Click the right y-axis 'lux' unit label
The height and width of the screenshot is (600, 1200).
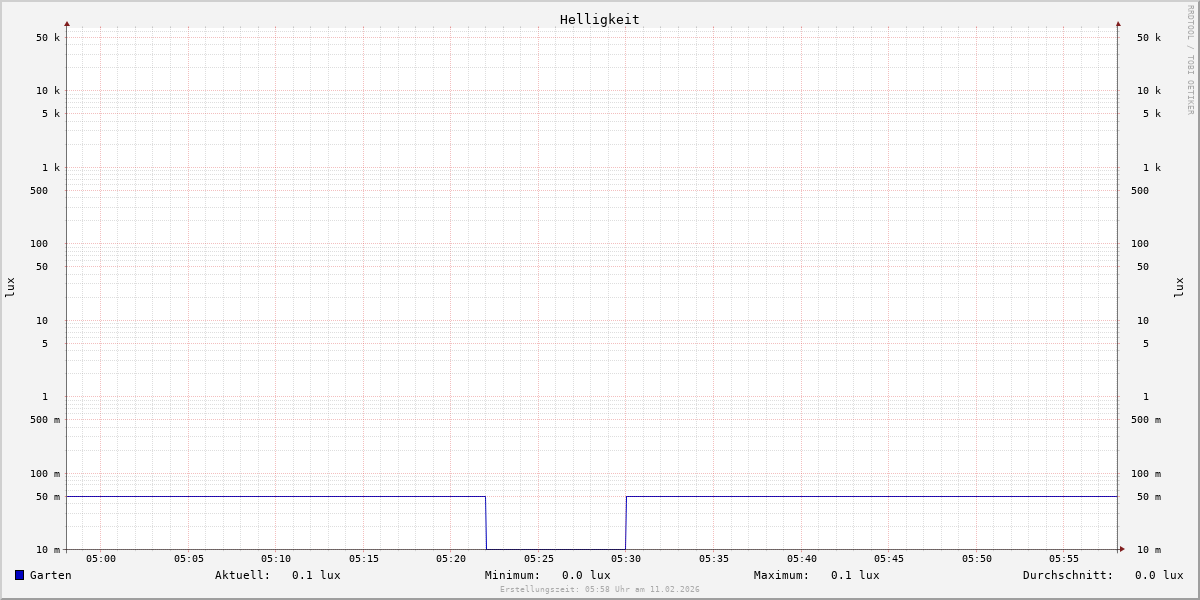click(1179, 287)
